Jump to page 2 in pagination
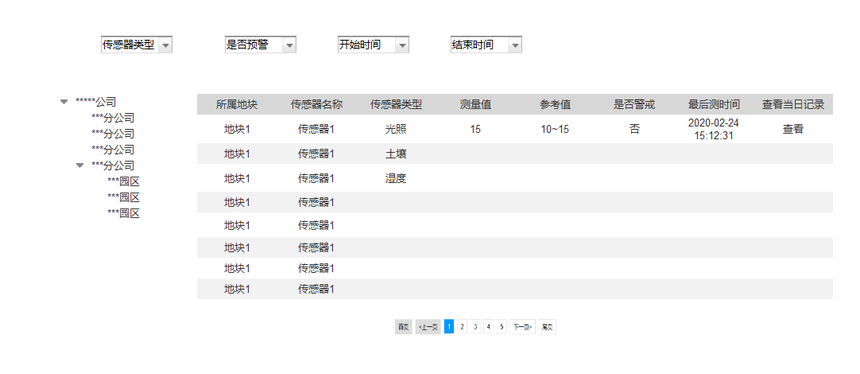Screen dimensions: 860x374 point(462,327)
